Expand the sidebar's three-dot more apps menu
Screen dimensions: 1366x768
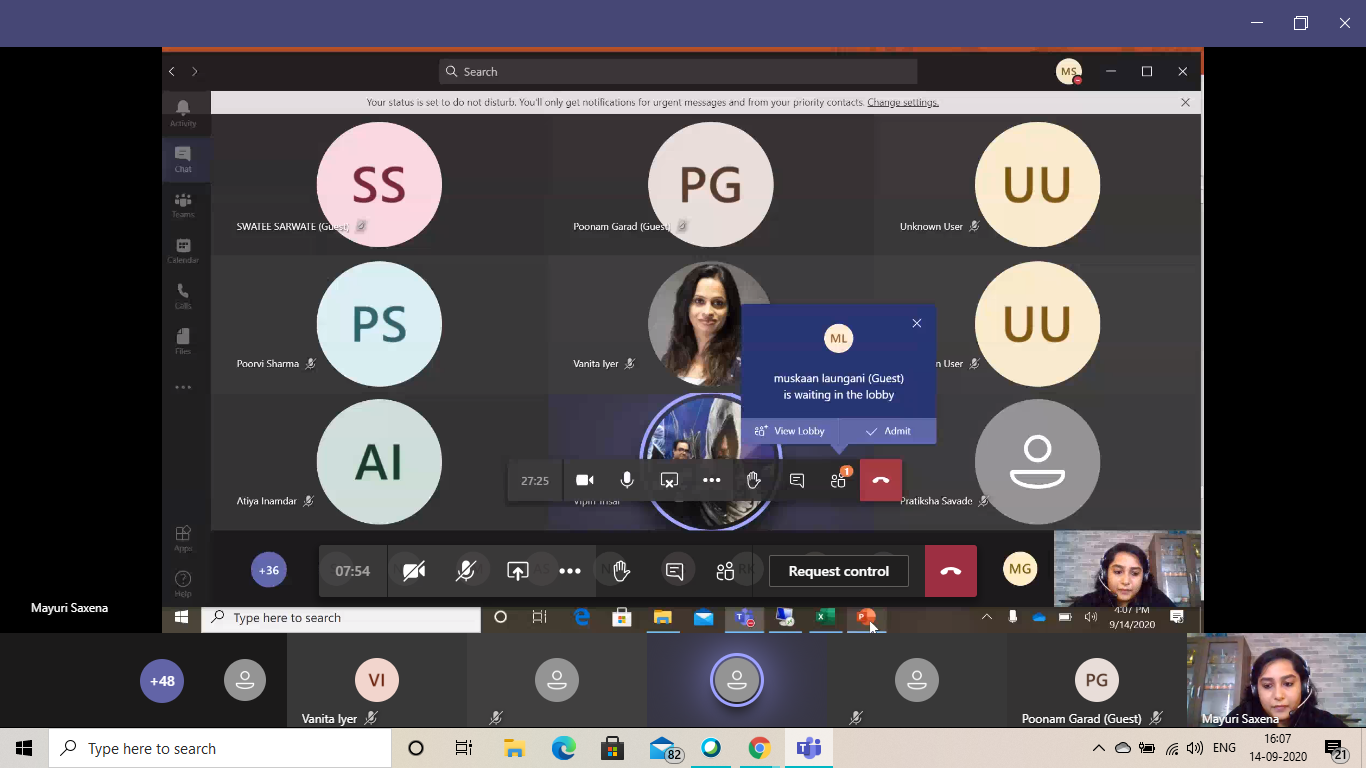(183, 387)
